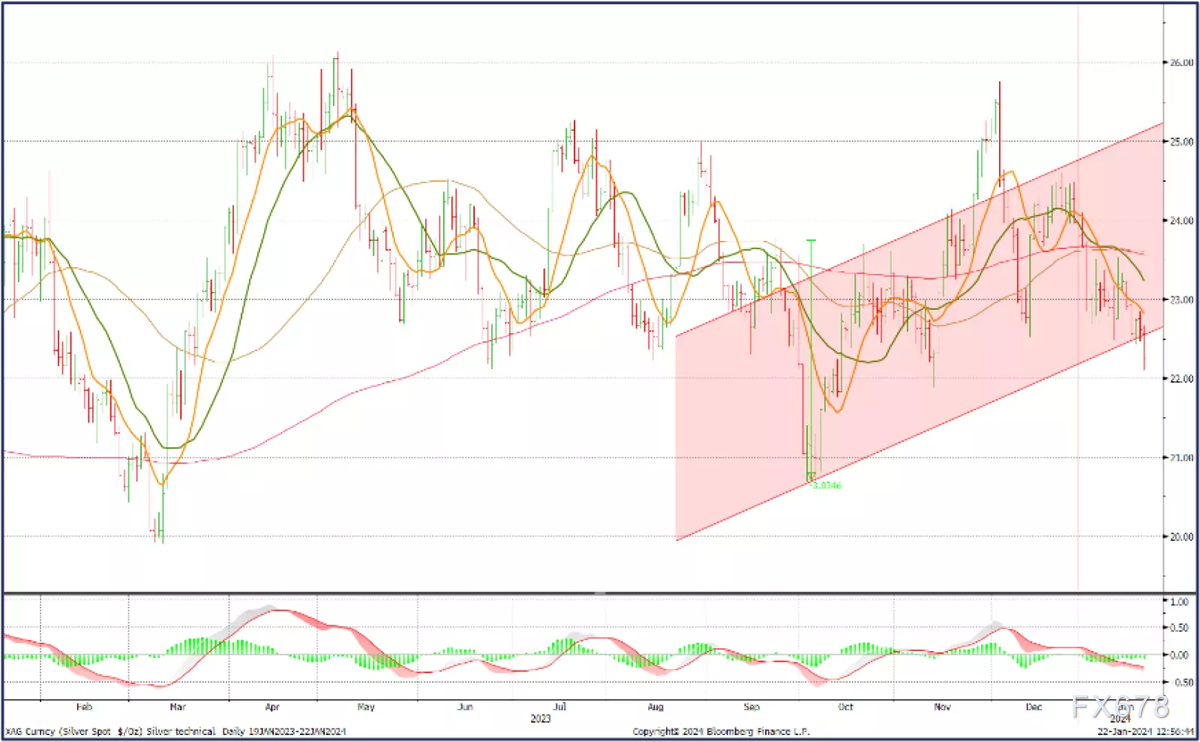Click the Dec label on time axis
This screenshot has width=1200, height=742.
1036,706
